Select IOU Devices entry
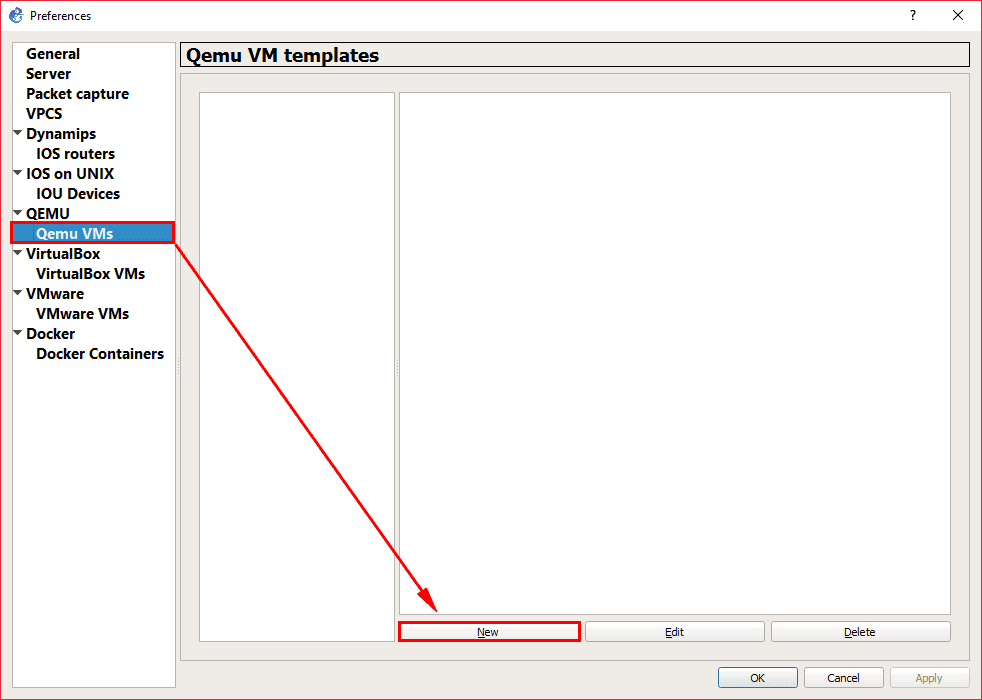The height and width of the screenshot is (700, 982). click(78, 194)
